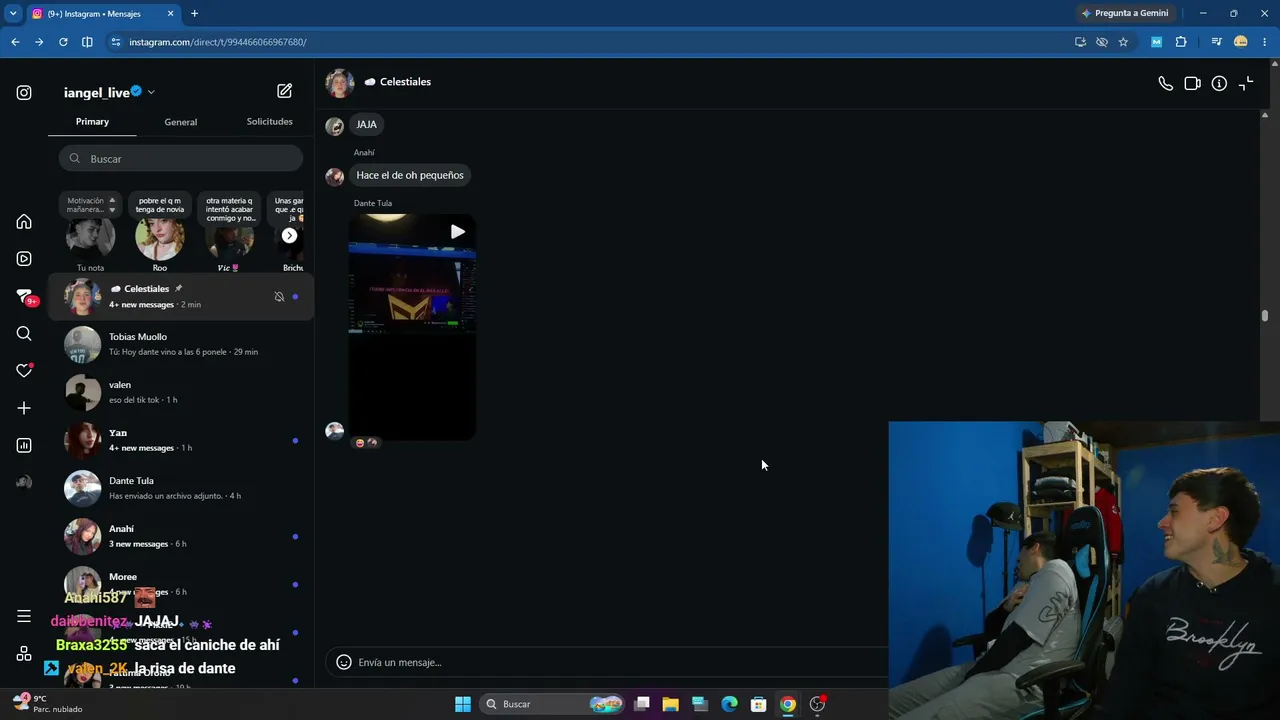Open Chrome profile avatar menu

click(1241, 42)
